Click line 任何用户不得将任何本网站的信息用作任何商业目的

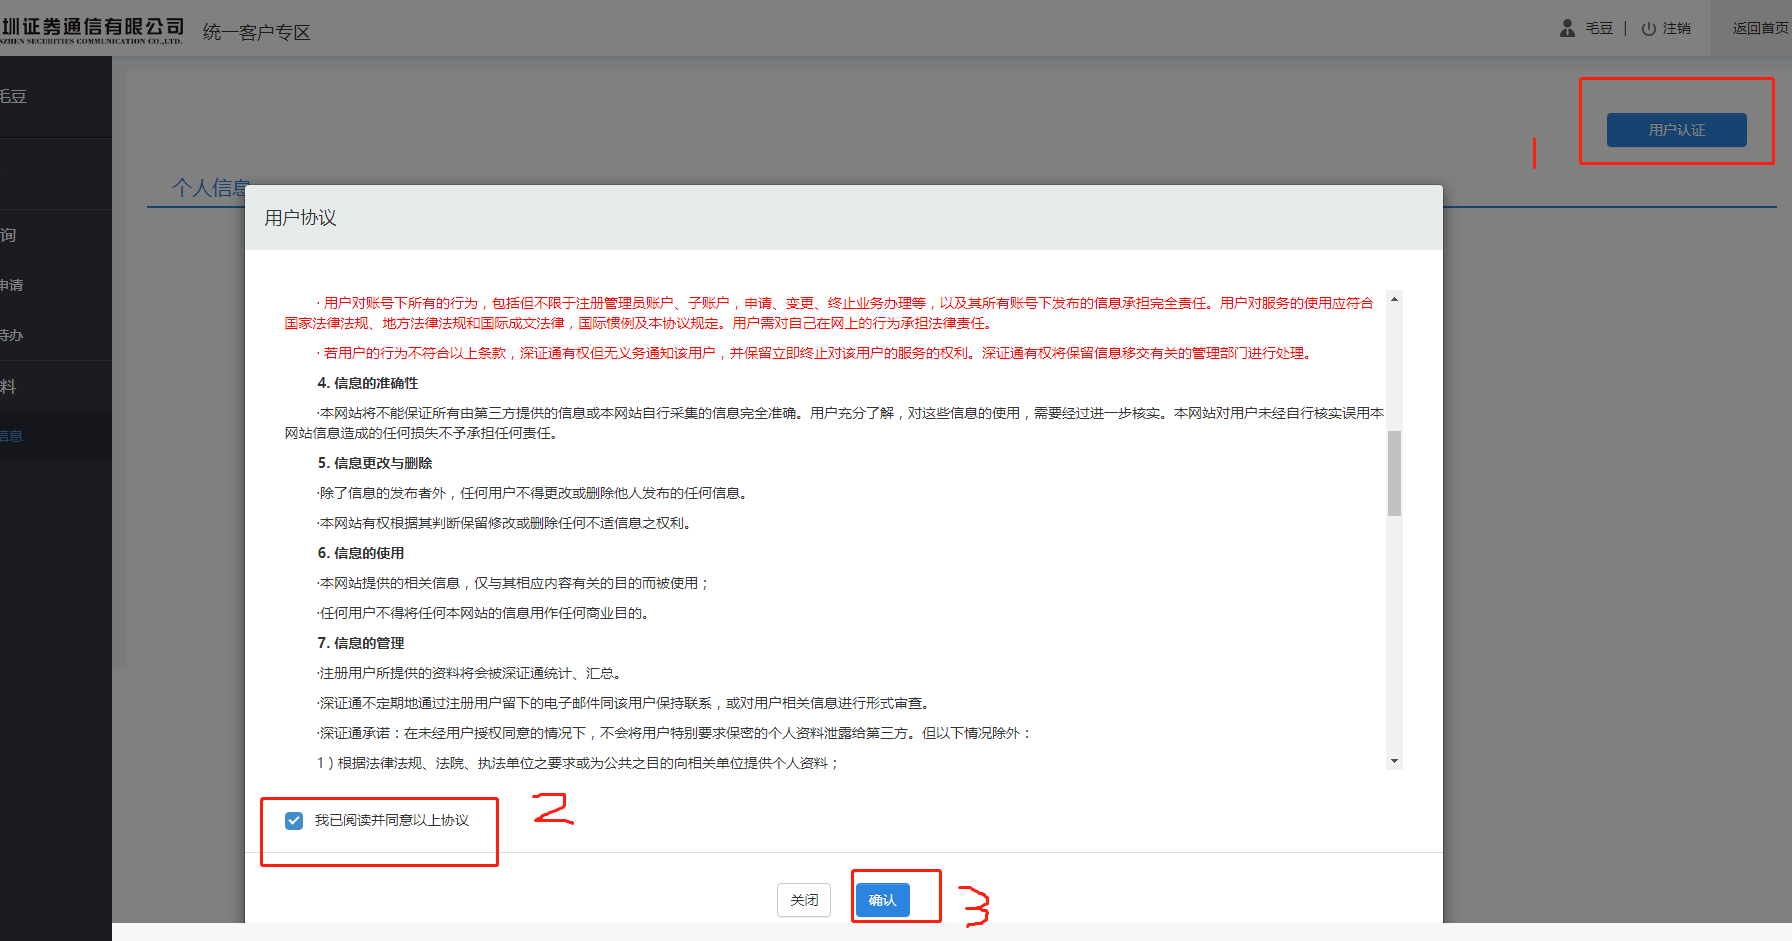(484, 613)
